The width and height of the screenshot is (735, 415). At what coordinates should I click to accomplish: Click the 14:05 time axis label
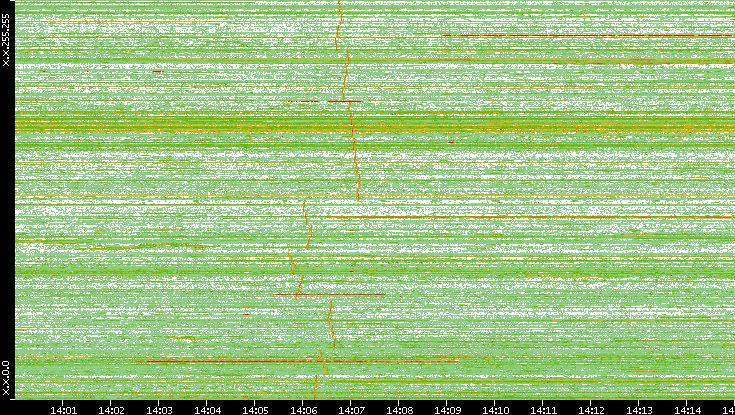point(255,410)
